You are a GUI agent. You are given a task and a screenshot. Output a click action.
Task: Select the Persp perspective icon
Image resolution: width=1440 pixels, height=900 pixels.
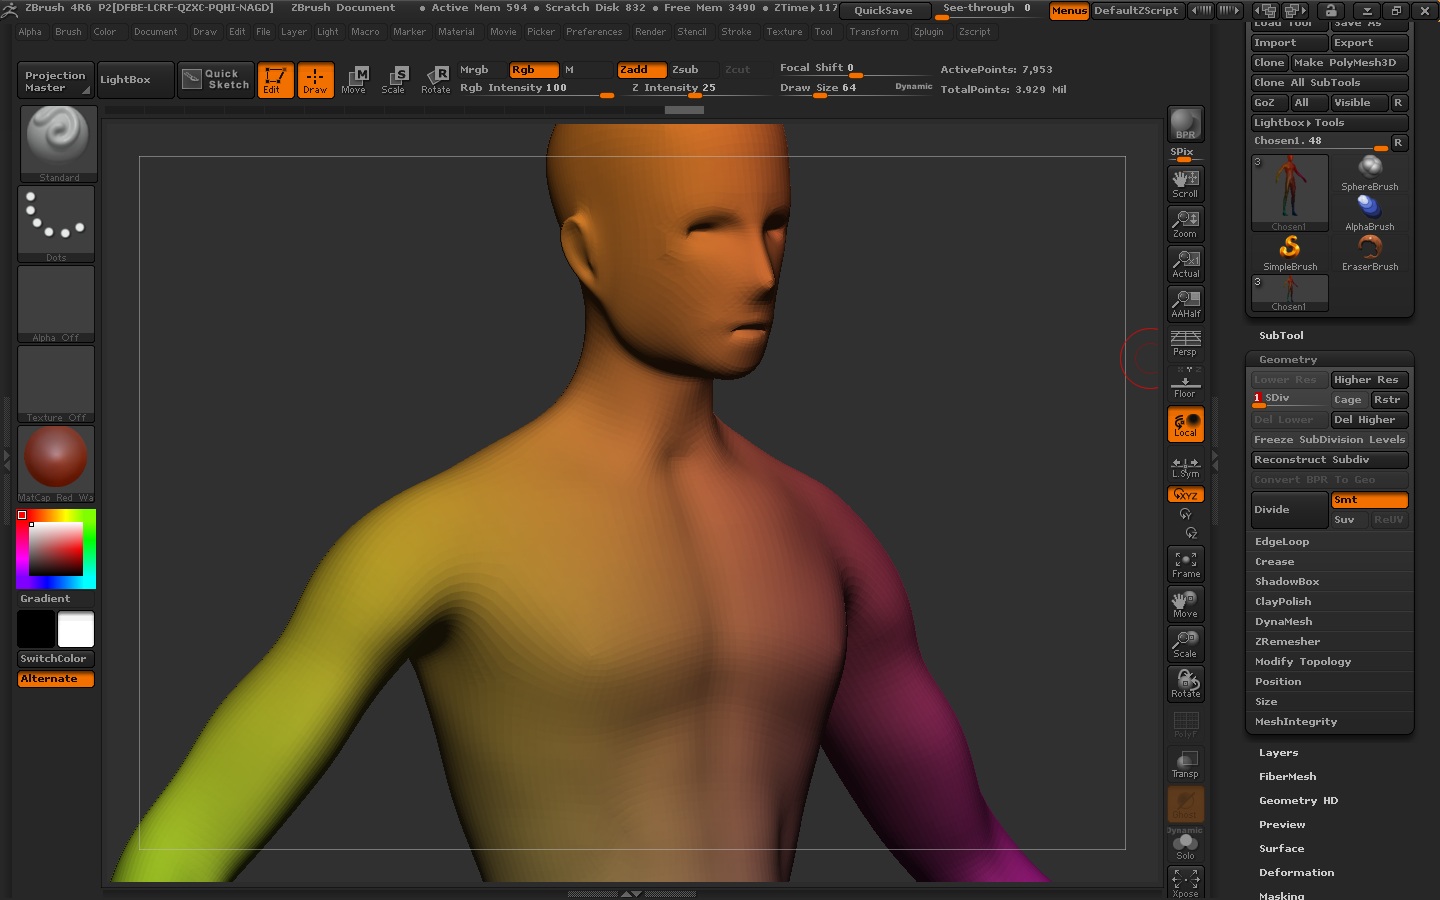(1185, 343)
